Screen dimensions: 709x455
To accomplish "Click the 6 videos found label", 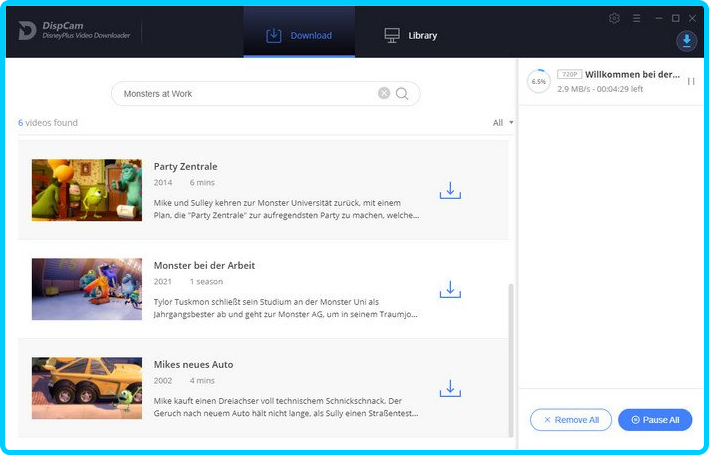I will point(48,123).
